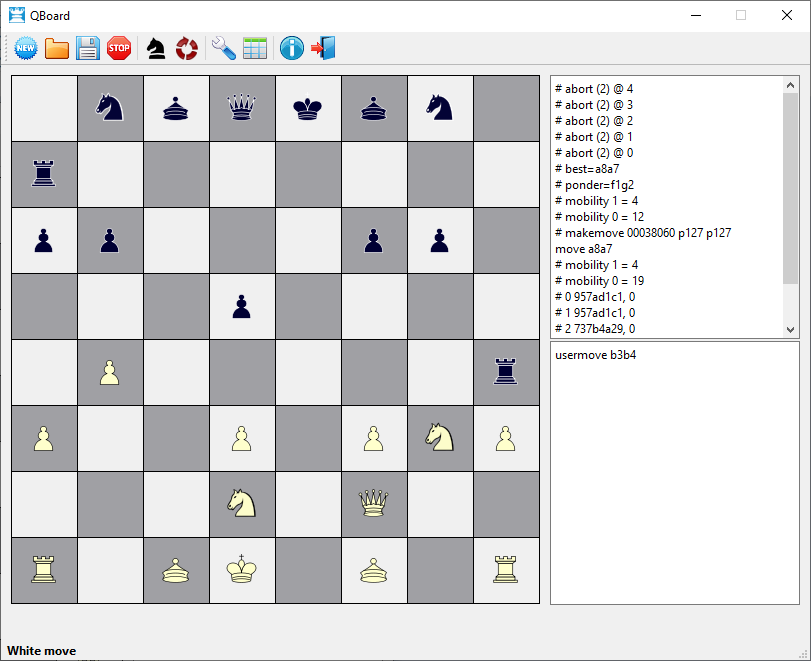Select the white pawn on f3
Screen dimensions: 811x661
(x=373, y=438)
